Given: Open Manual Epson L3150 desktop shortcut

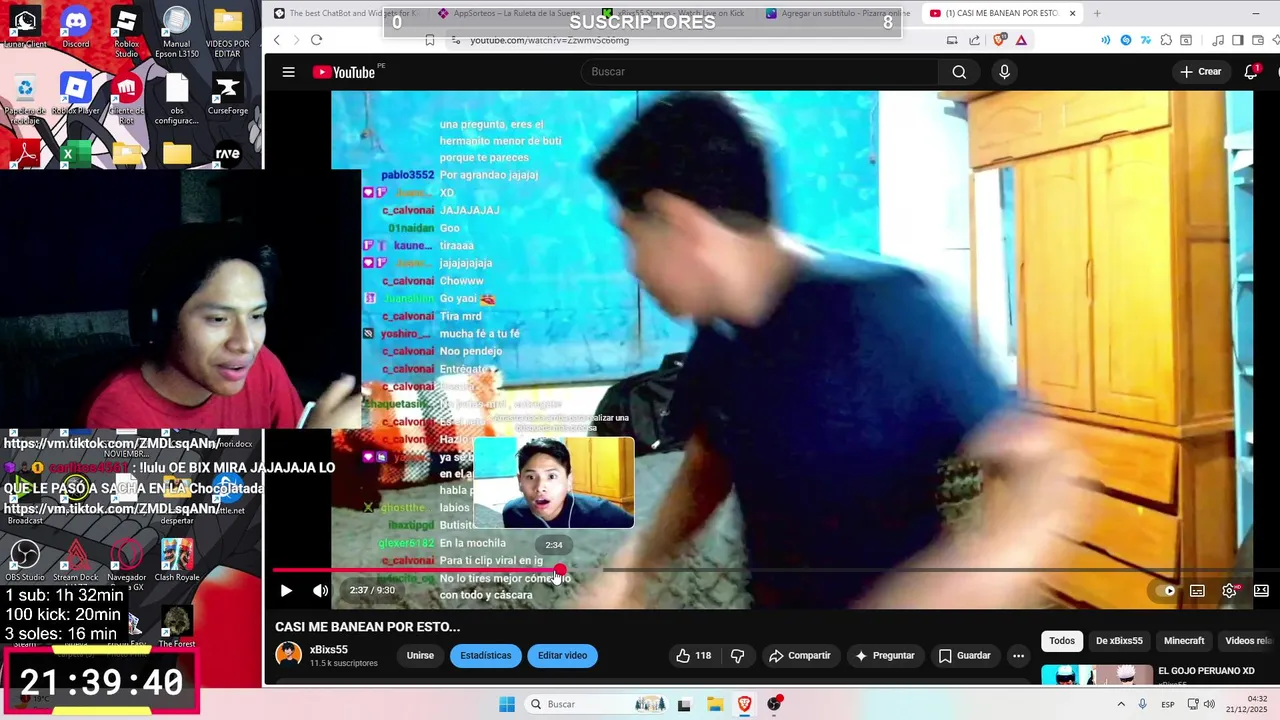Looking at the screenshot, I should [x=176, y=33].
